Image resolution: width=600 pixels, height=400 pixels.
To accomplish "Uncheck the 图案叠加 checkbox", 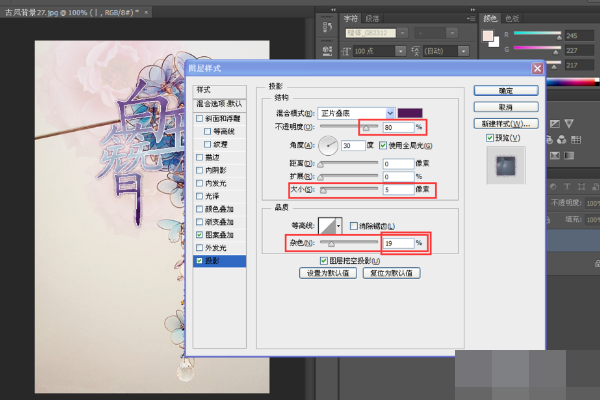I will (199, 235).
